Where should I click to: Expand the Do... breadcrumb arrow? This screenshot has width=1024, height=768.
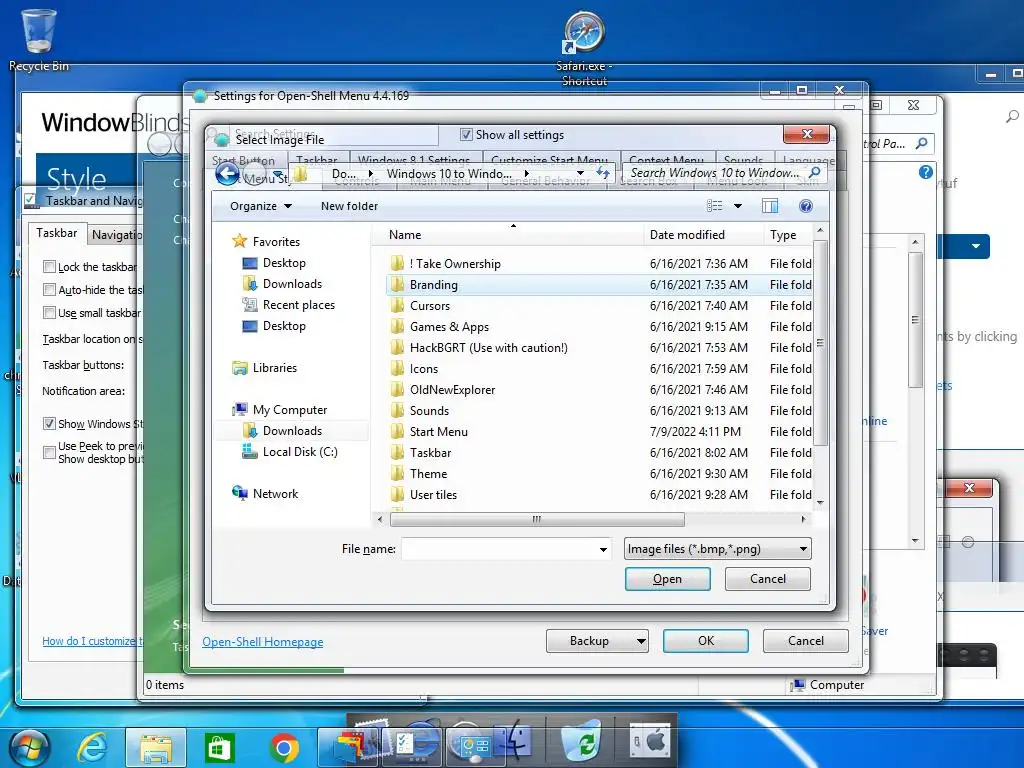(371, 174)
